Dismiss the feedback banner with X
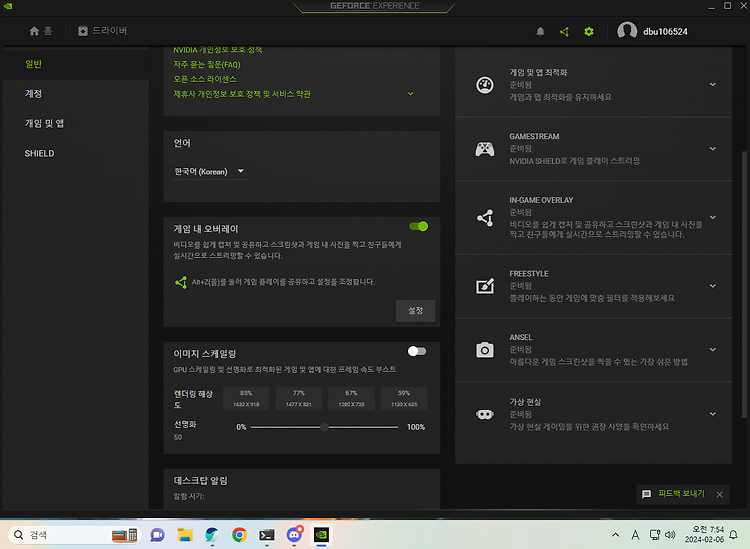Image resolution: width=750 pixels, height=549 pixels. (x=719, y=494)
